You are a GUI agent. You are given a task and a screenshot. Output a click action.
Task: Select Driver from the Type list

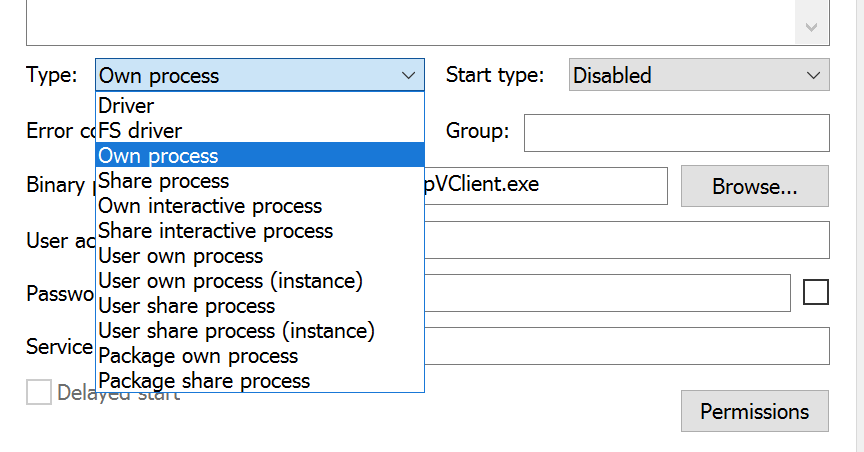point(126,105)
